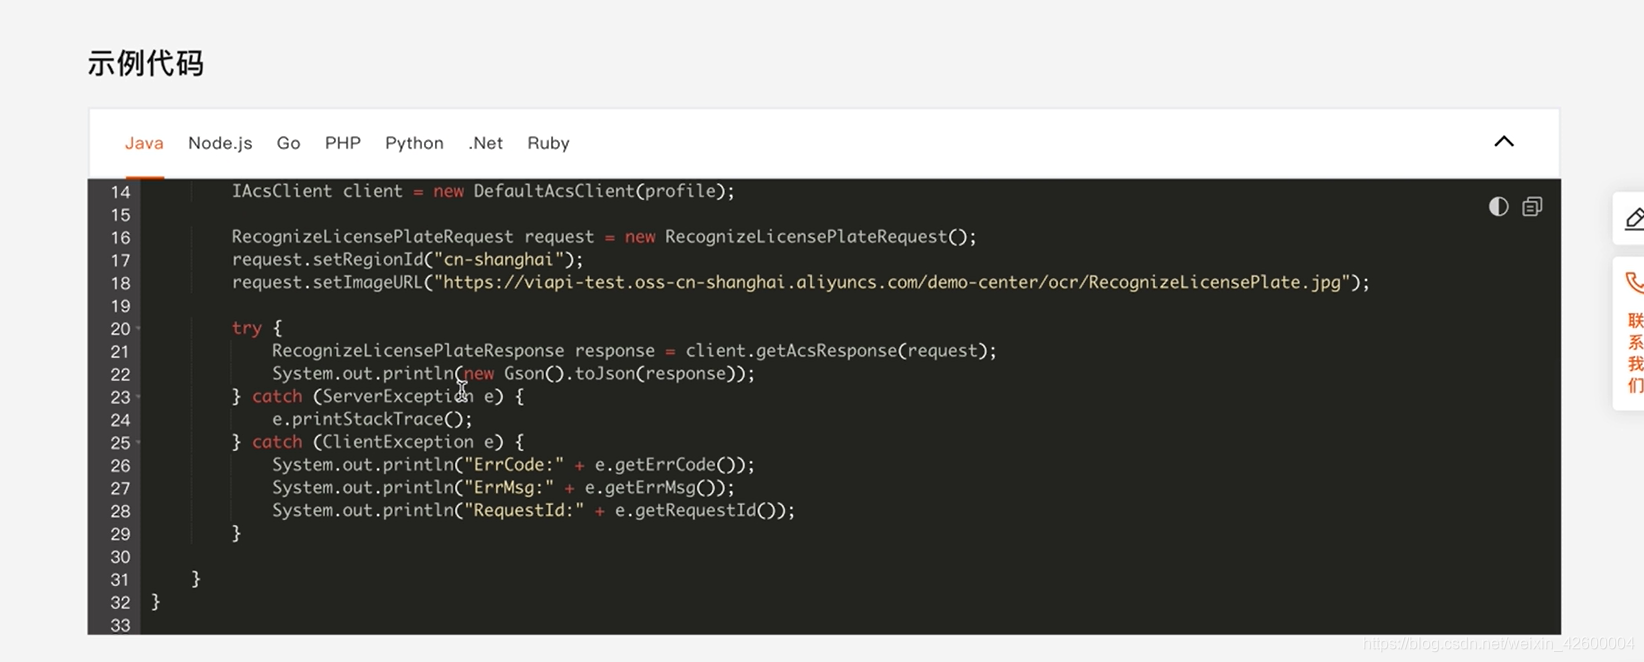The image size is (1644, 662).
Task: Click the try keyword on line 20
Action: (x=247, y=328)
